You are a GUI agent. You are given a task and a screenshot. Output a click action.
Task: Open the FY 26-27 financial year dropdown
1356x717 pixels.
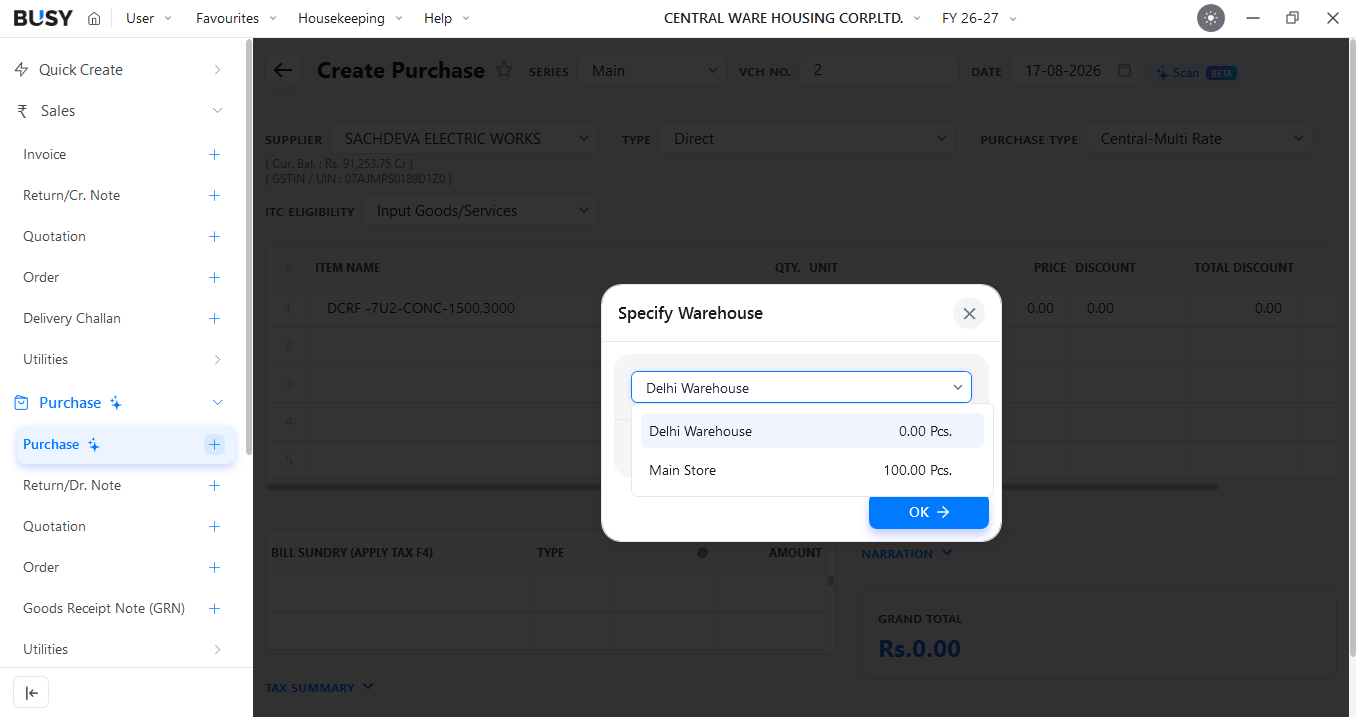[x=979, y=18]
